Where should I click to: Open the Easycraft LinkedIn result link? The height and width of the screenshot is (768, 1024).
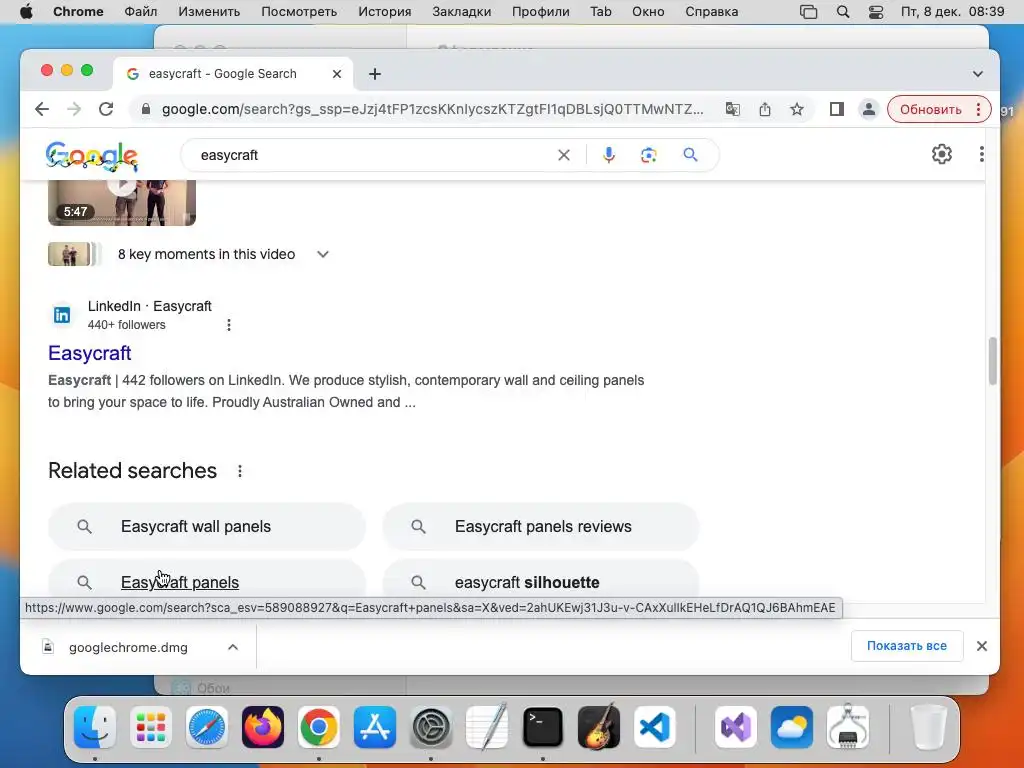tap(89, 353)
